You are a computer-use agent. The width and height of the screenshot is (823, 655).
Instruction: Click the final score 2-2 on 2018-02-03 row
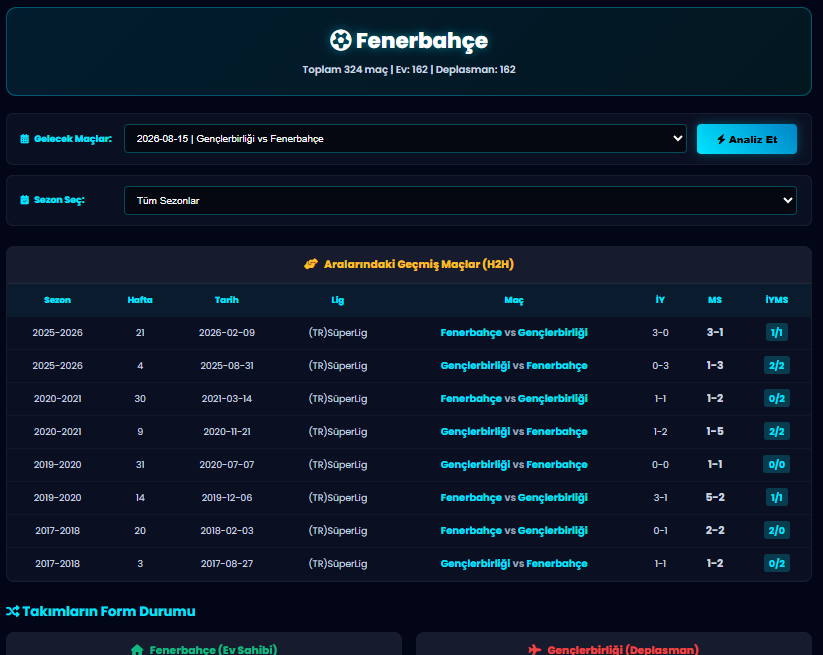tap(715, 531)
